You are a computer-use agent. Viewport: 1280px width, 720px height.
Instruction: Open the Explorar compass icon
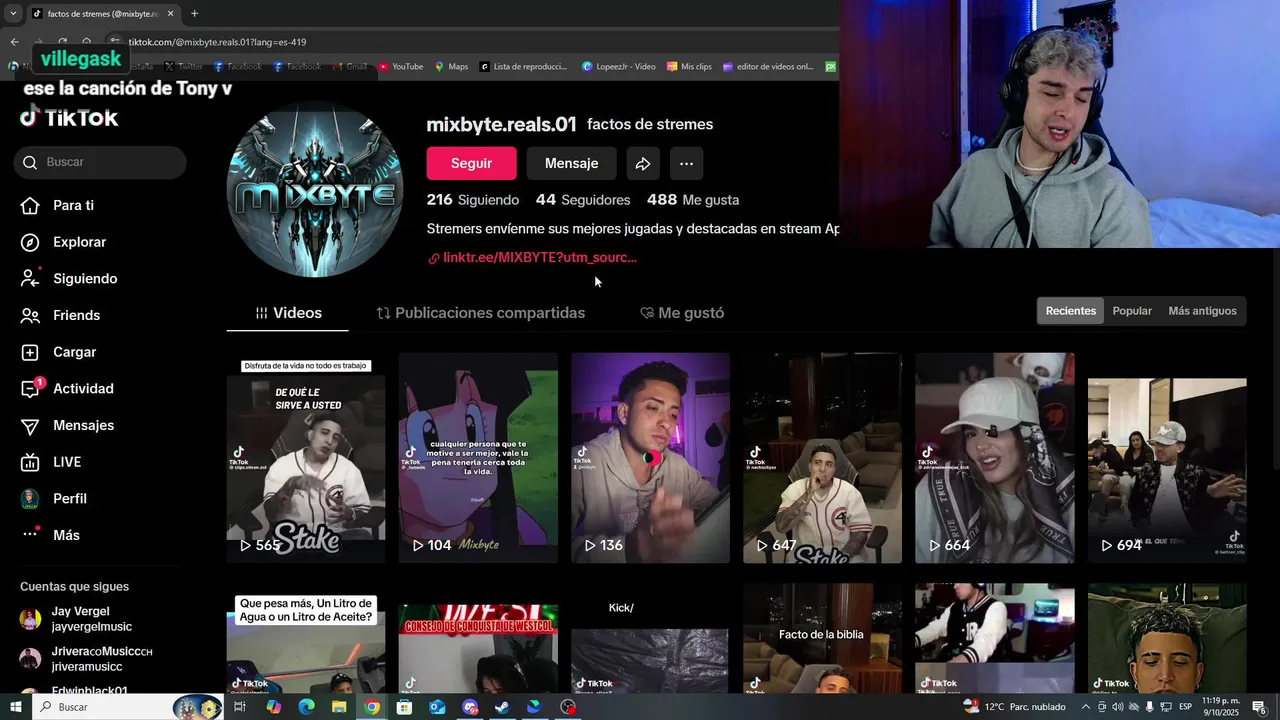(x=30, y=242)
